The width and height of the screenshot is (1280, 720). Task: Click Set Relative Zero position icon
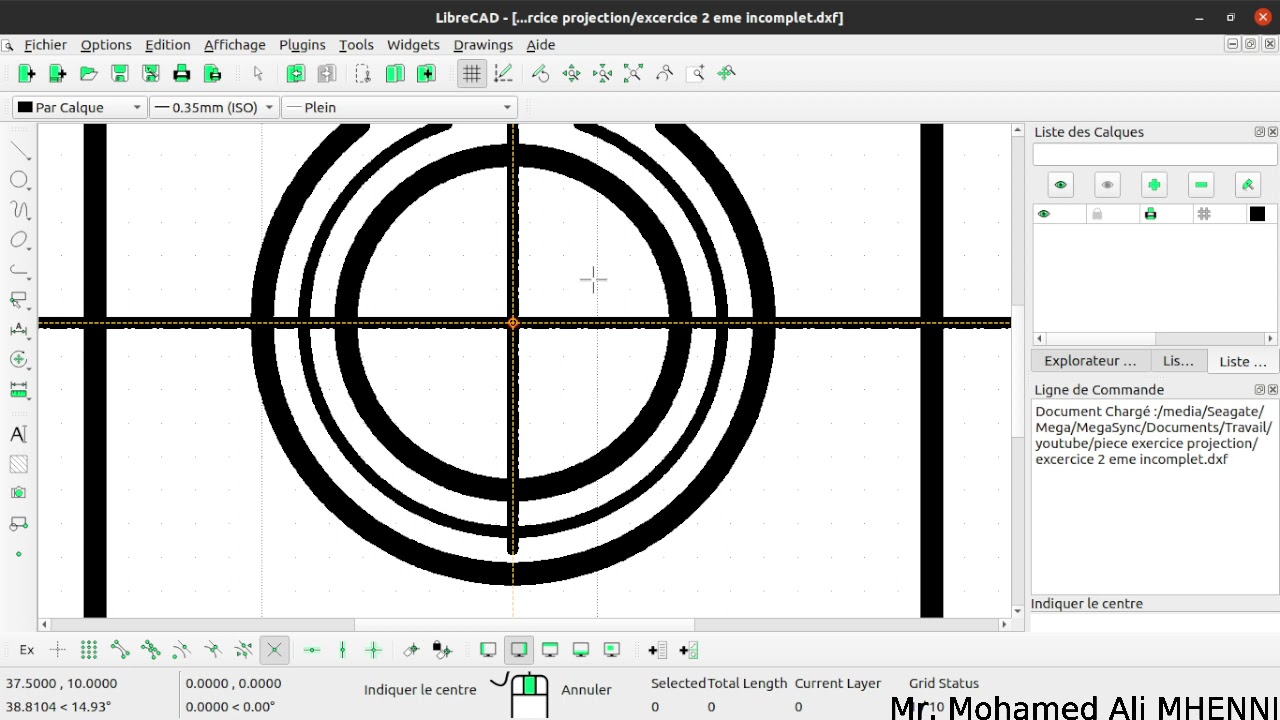pos(411,650)
